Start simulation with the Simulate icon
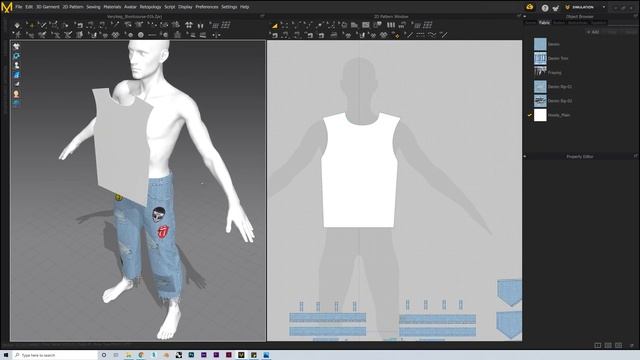The height and width of the screenshot is (360, 640). point(17,25)
